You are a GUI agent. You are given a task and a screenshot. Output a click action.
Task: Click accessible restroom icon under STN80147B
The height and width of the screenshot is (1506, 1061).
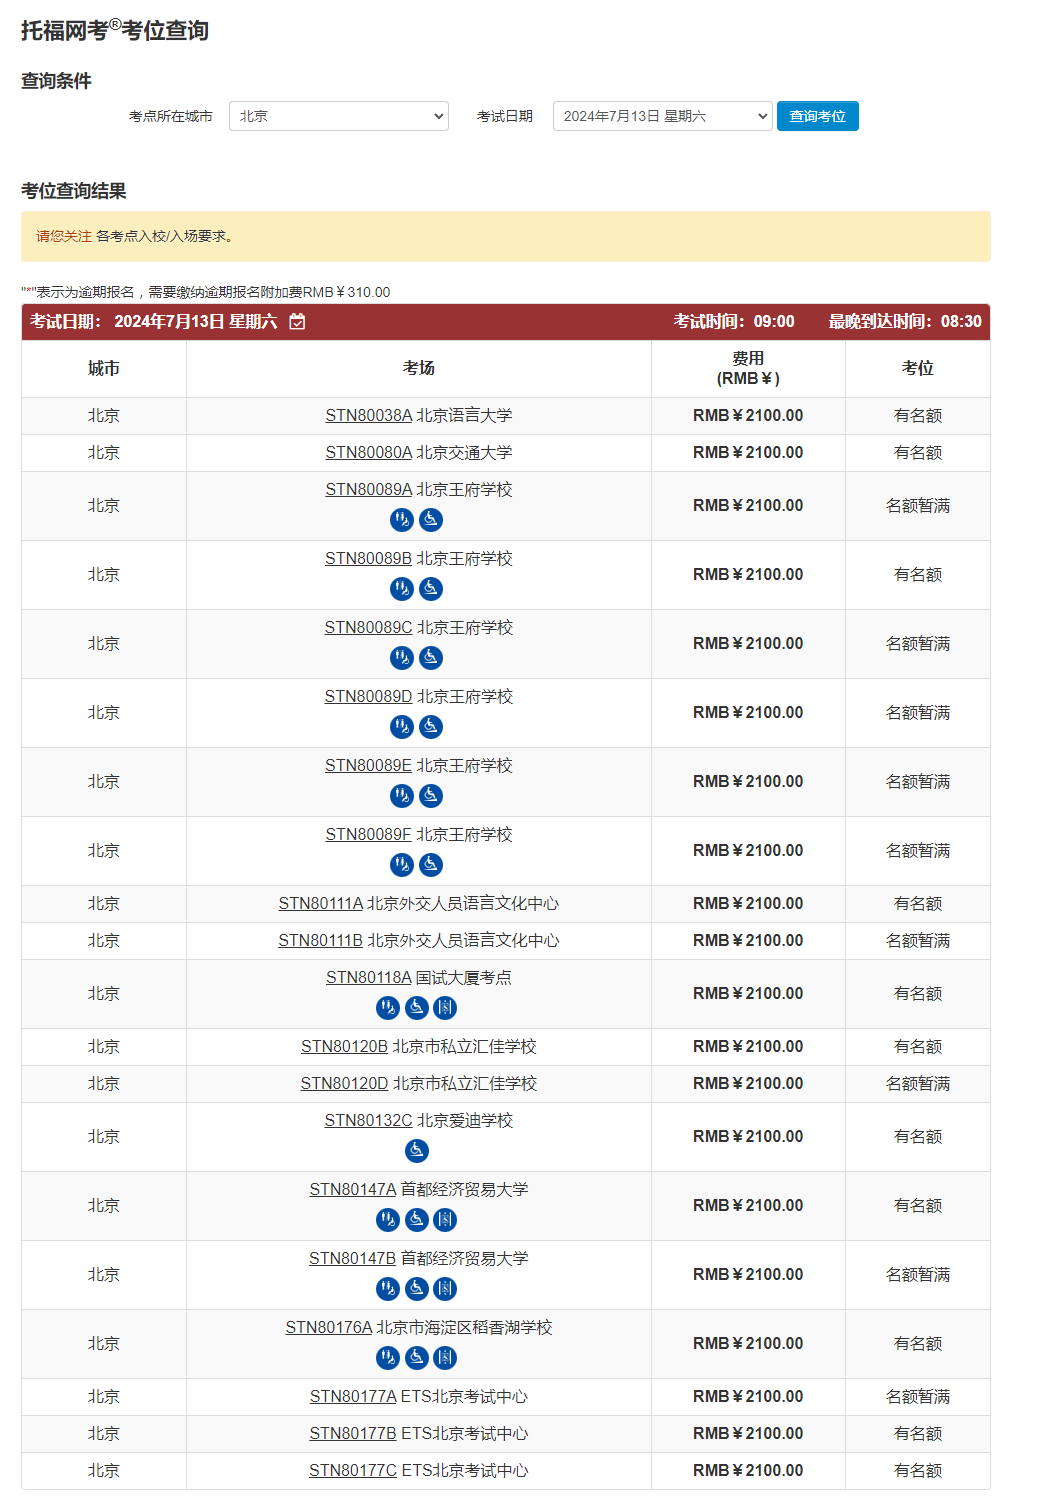(388, 1289)
